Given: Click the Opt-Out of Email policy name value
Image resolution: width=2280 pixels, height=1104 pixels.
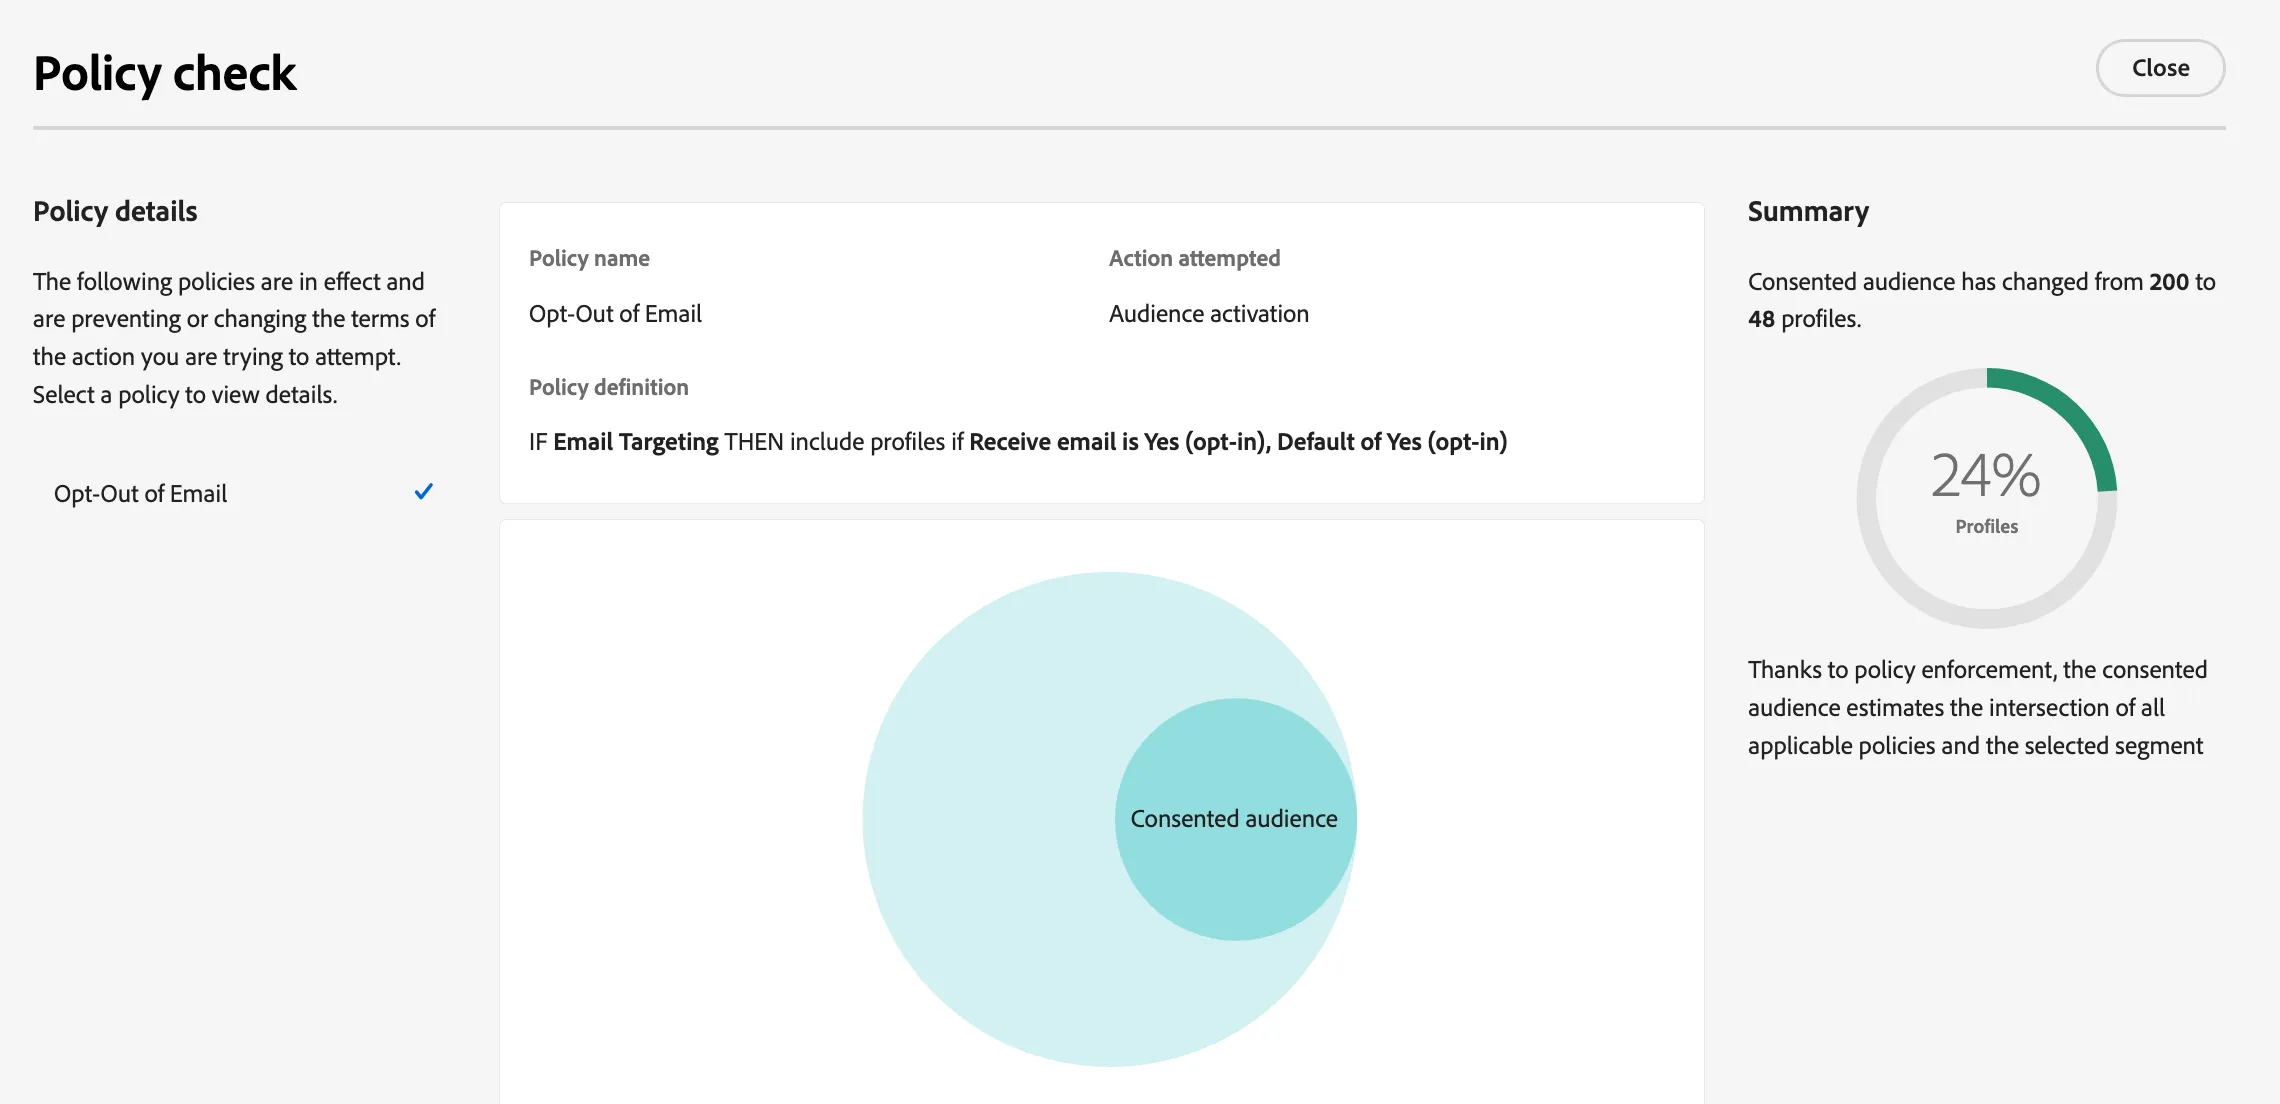Looking at the screenshot, I should (615, 314).
